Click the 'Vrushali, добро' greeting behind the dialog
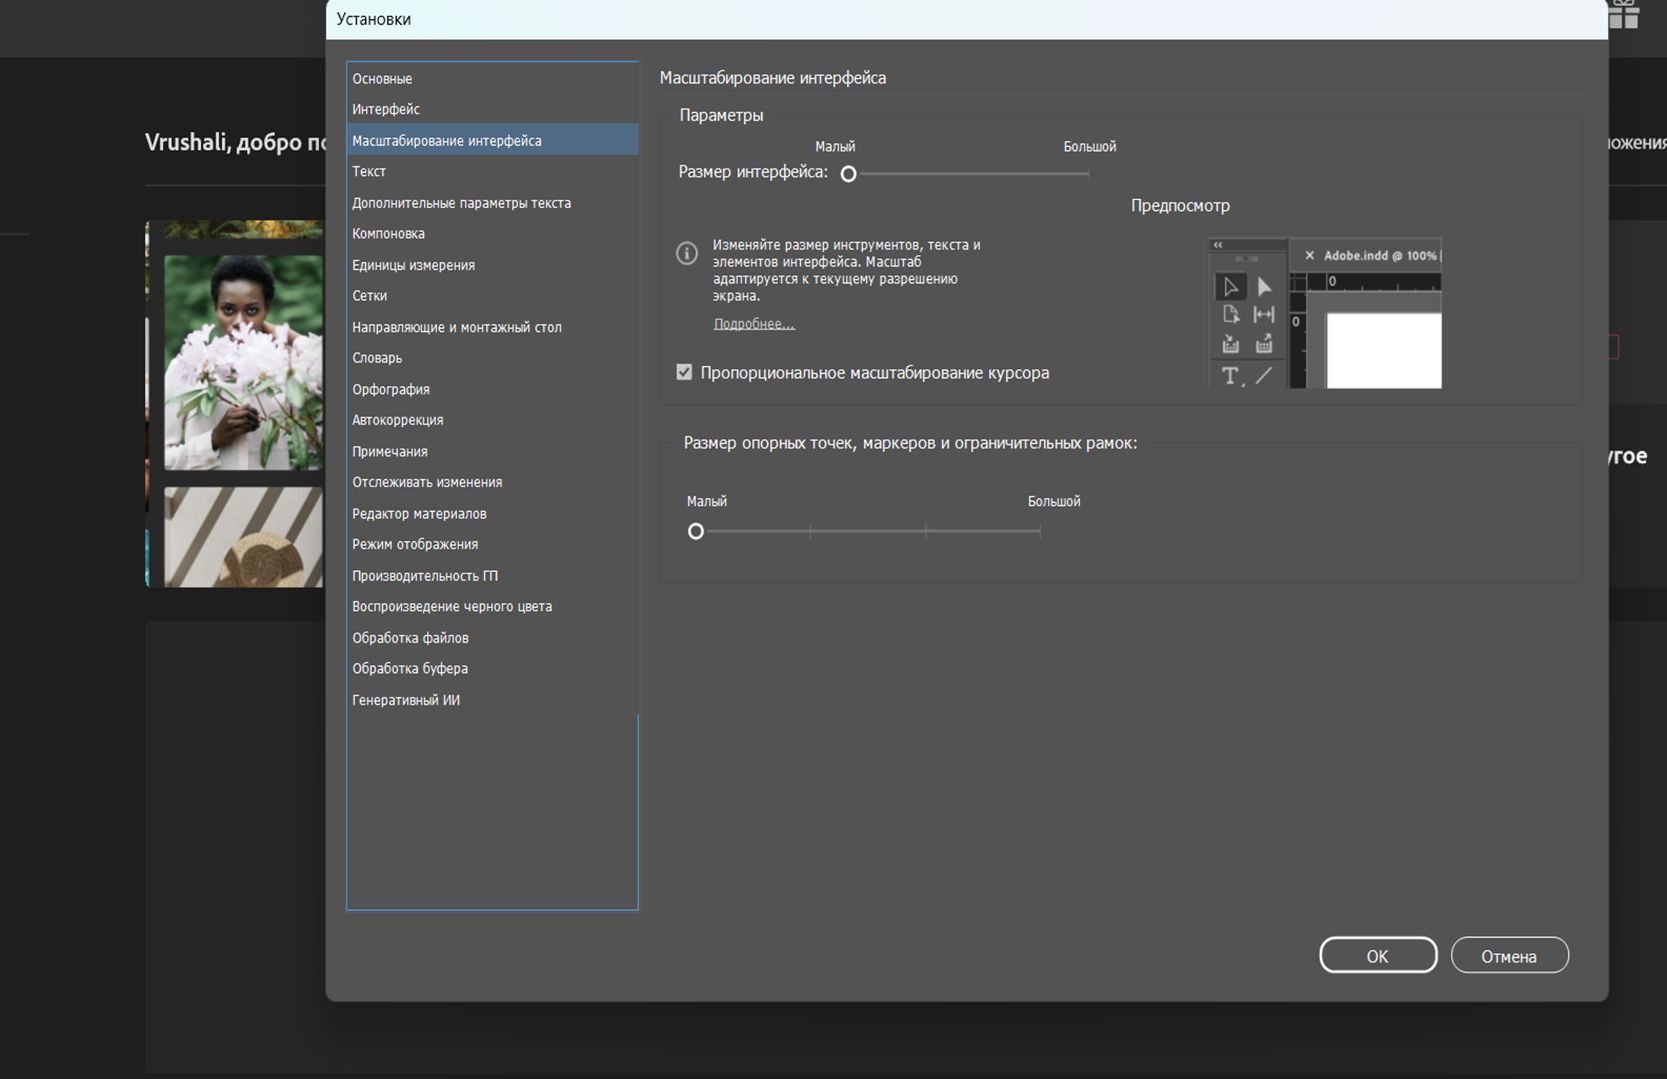Viewport: 1667px width, 1079px height. 235,142
